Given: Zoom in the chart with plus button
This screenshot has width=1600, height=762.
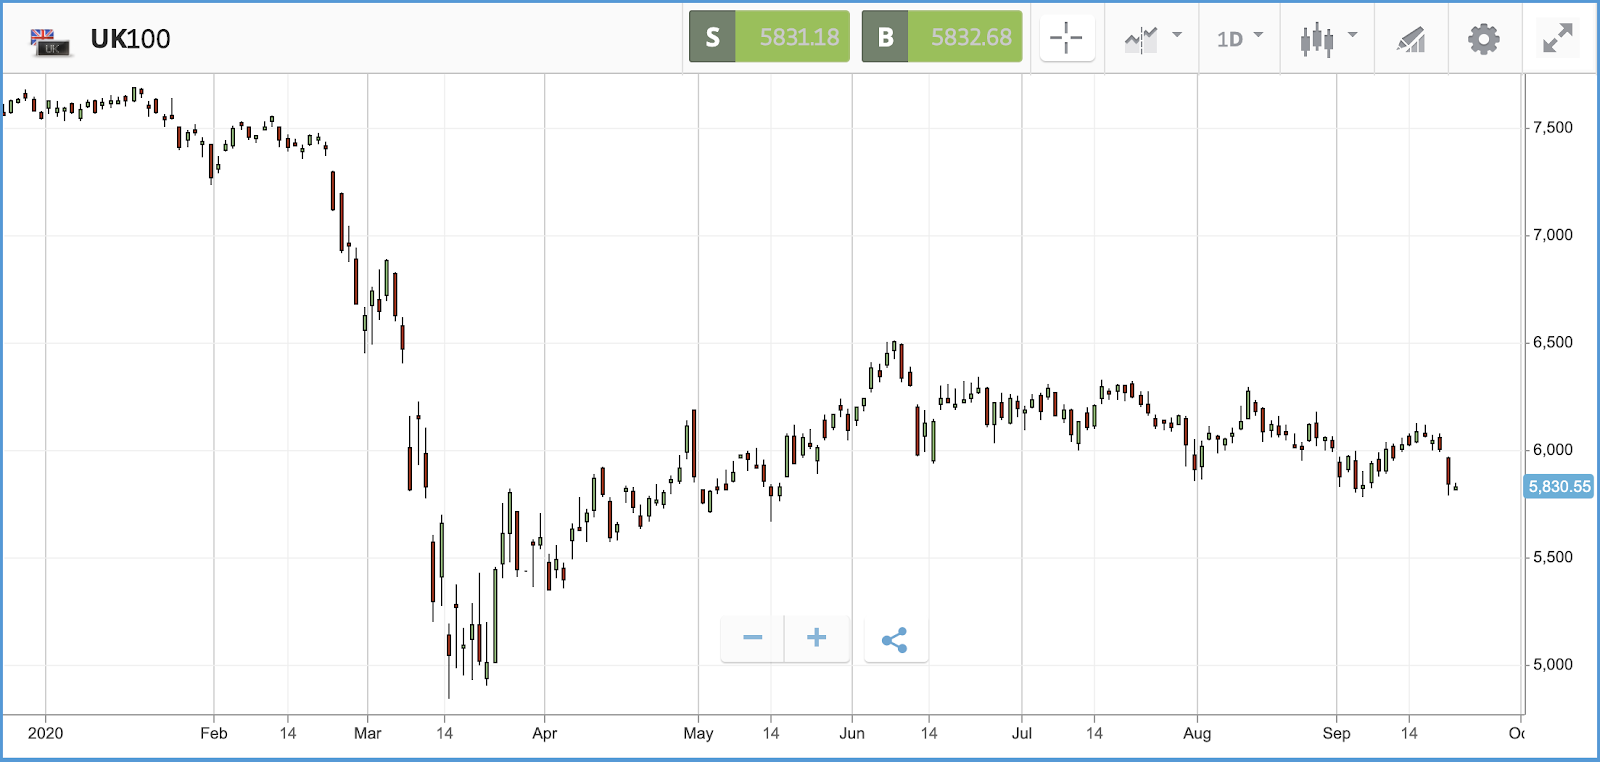Looking at the screenshot, I should [817, 638].
